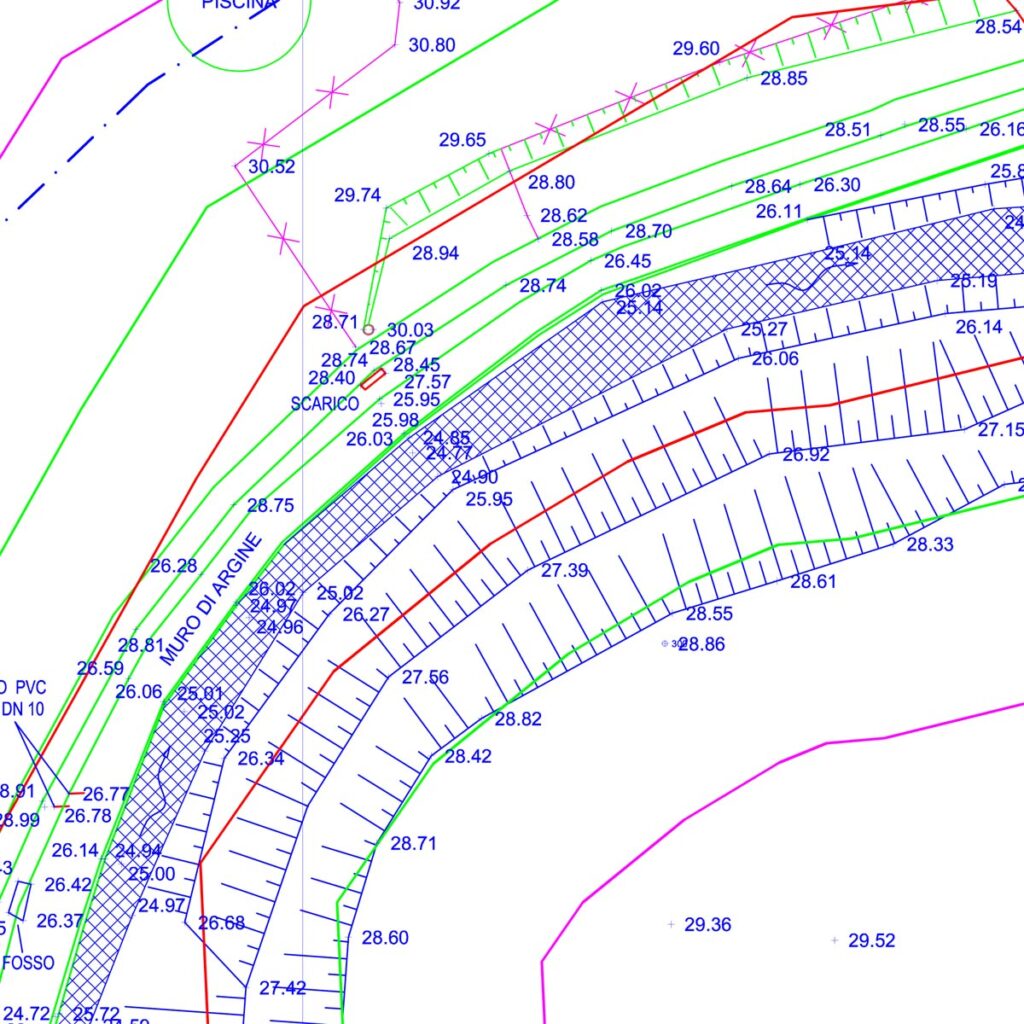Select spot height 29.74

coord(357,195)
